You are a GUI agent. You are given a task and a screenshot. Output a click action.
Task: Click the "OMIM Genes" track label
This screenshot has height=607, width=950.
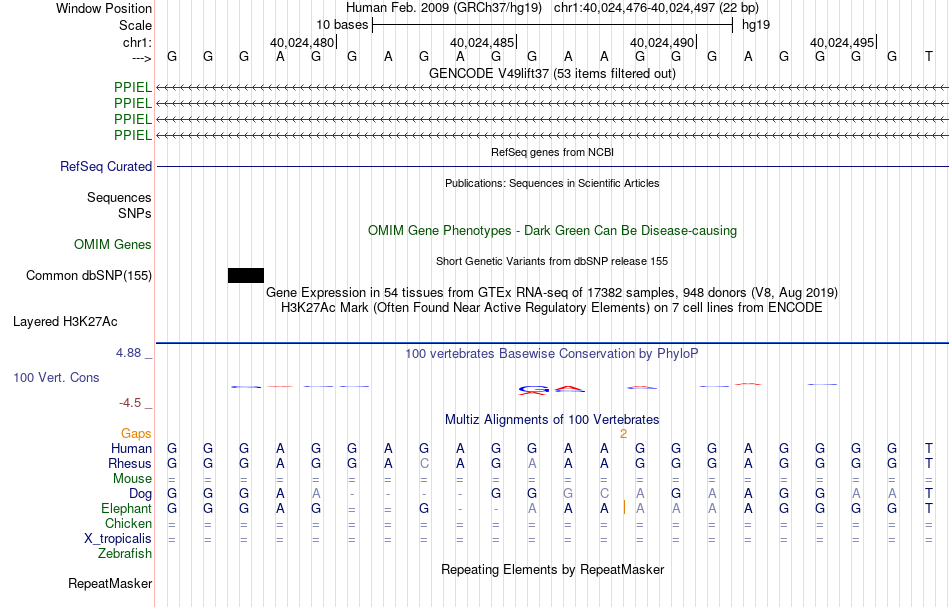[113, 245]
